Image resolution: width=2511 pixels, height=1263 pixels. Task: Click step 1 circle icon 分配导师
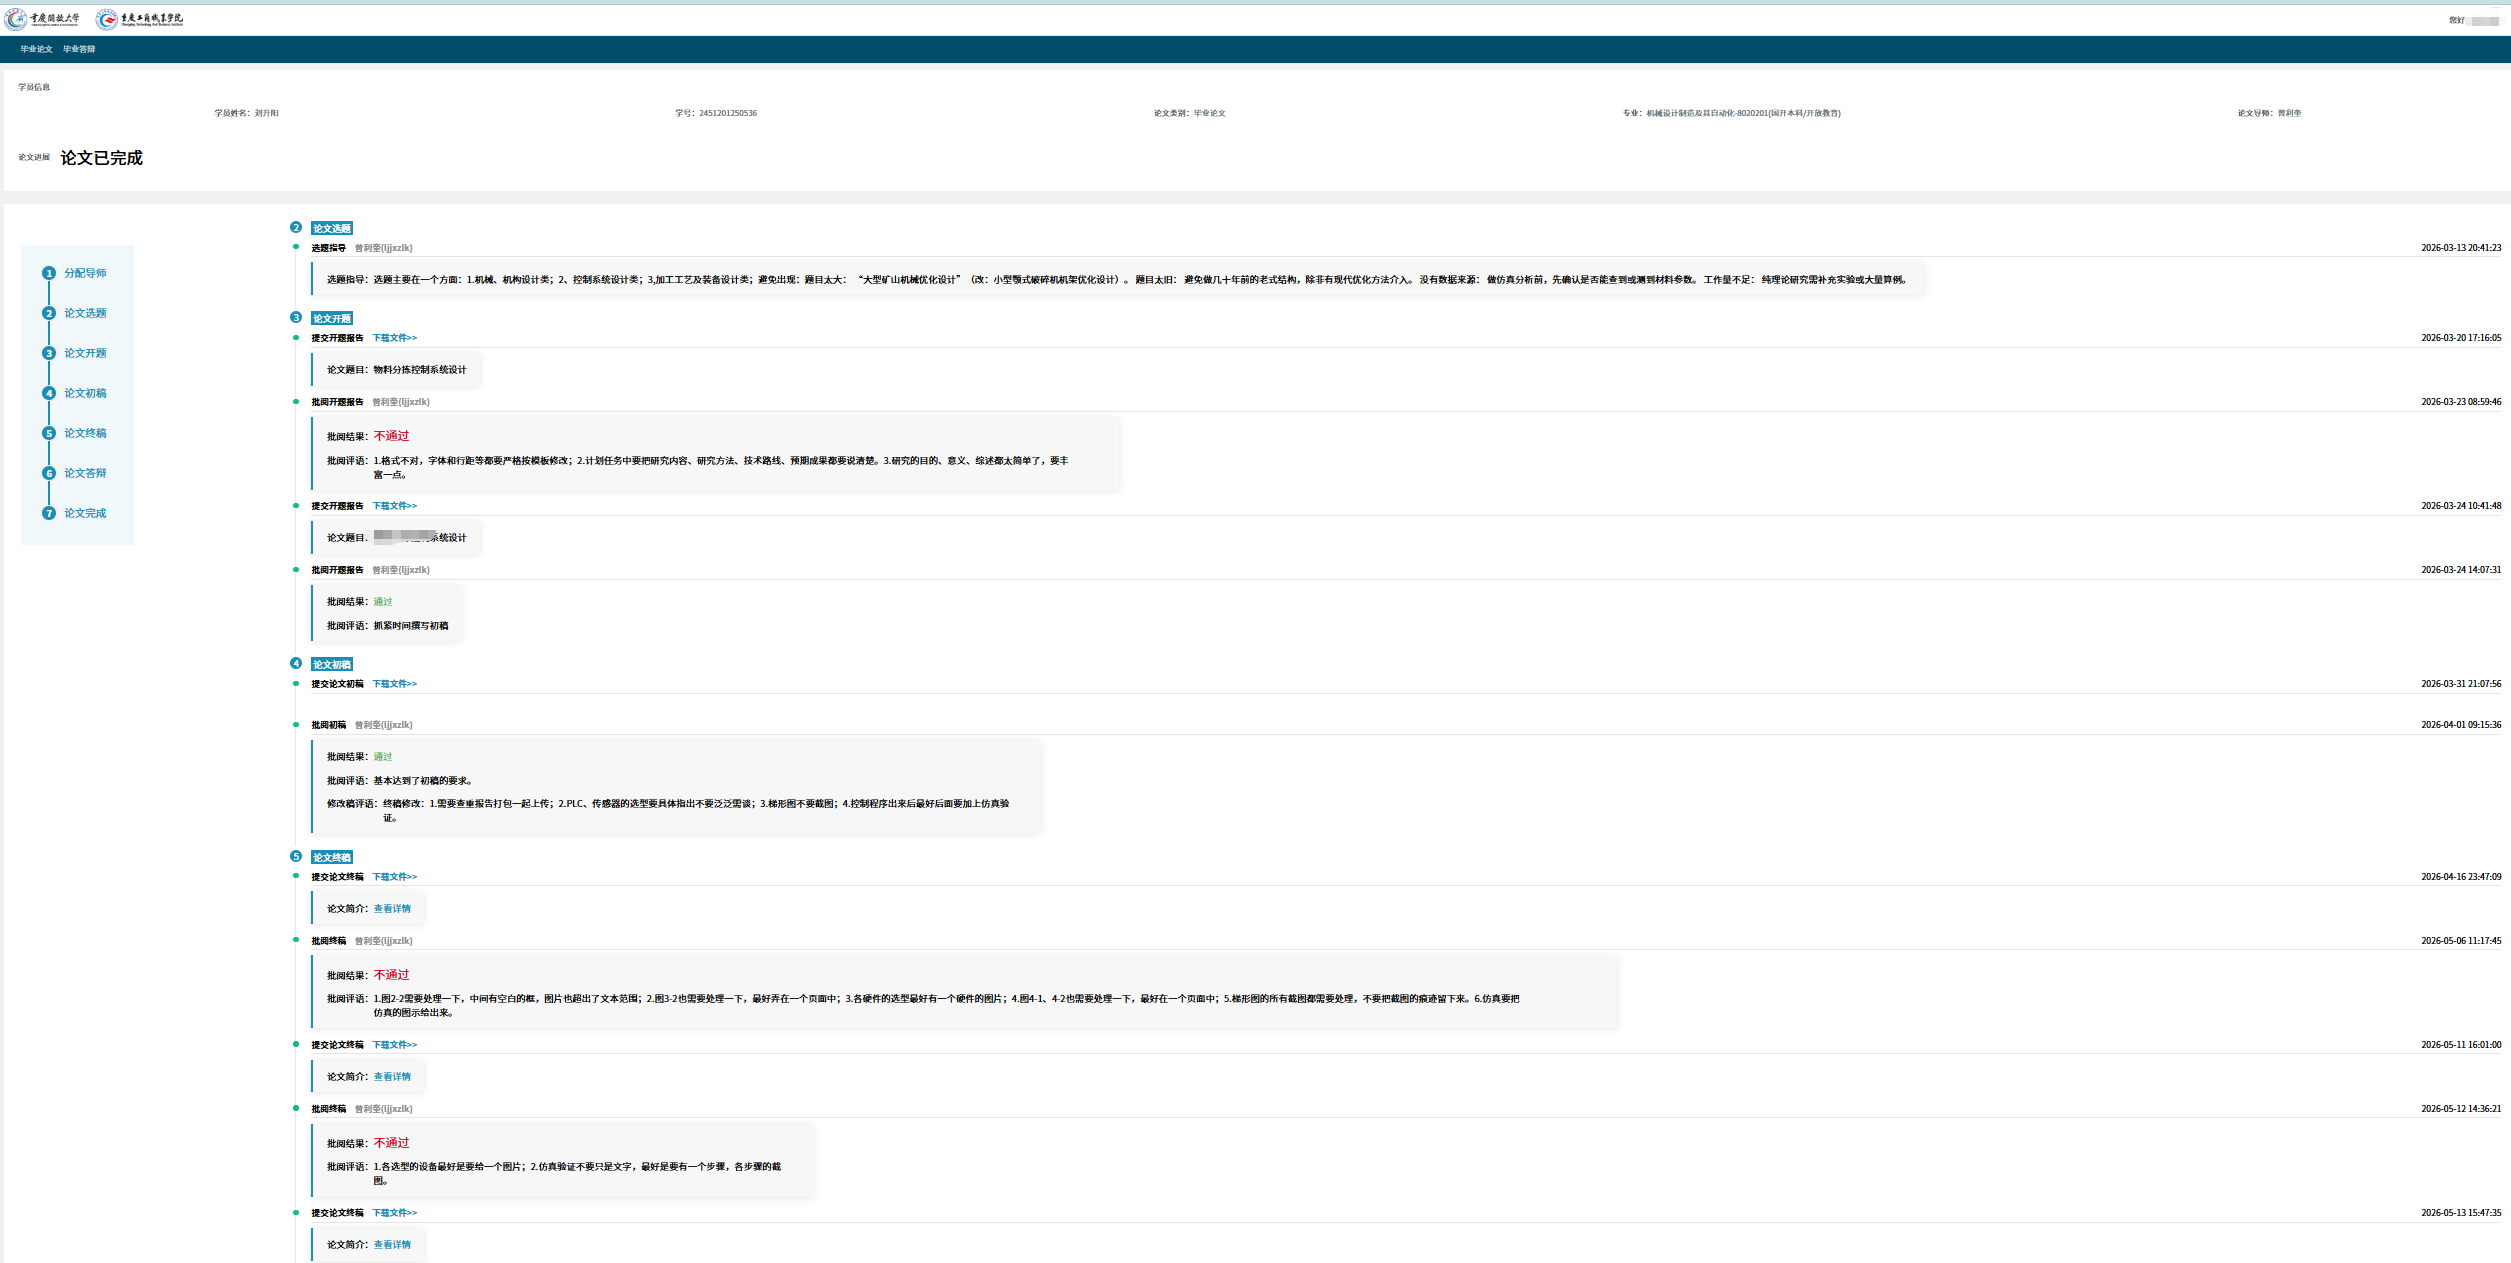pyautogui.click(x=48, y=273)
